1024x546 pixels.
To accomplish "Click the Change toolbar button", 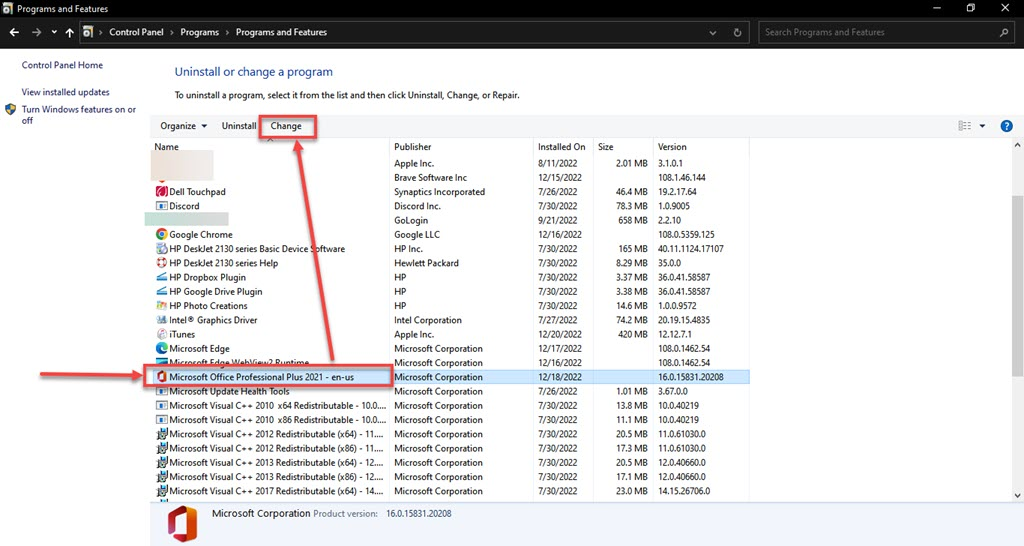I will pyautogui.click(x=286, y=126).
